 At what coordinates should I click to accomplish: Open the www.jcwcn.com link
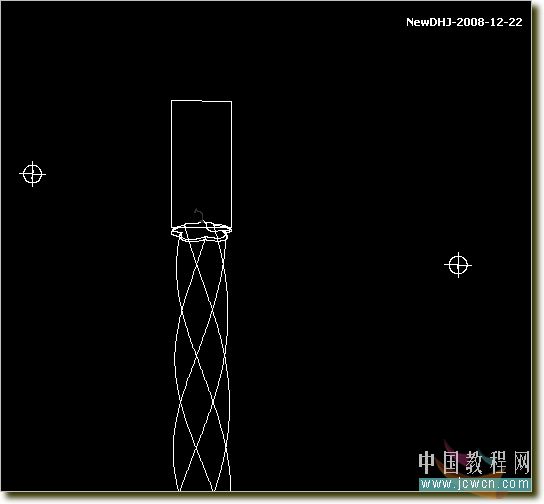pyautogui.click(x=475, y=484)
